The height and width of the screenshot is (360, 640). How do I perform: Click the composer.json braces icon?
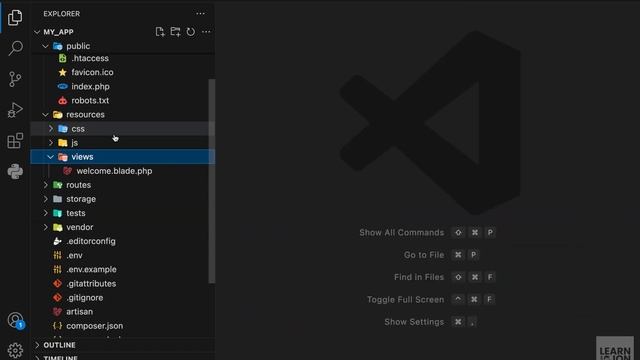(58, 326)
